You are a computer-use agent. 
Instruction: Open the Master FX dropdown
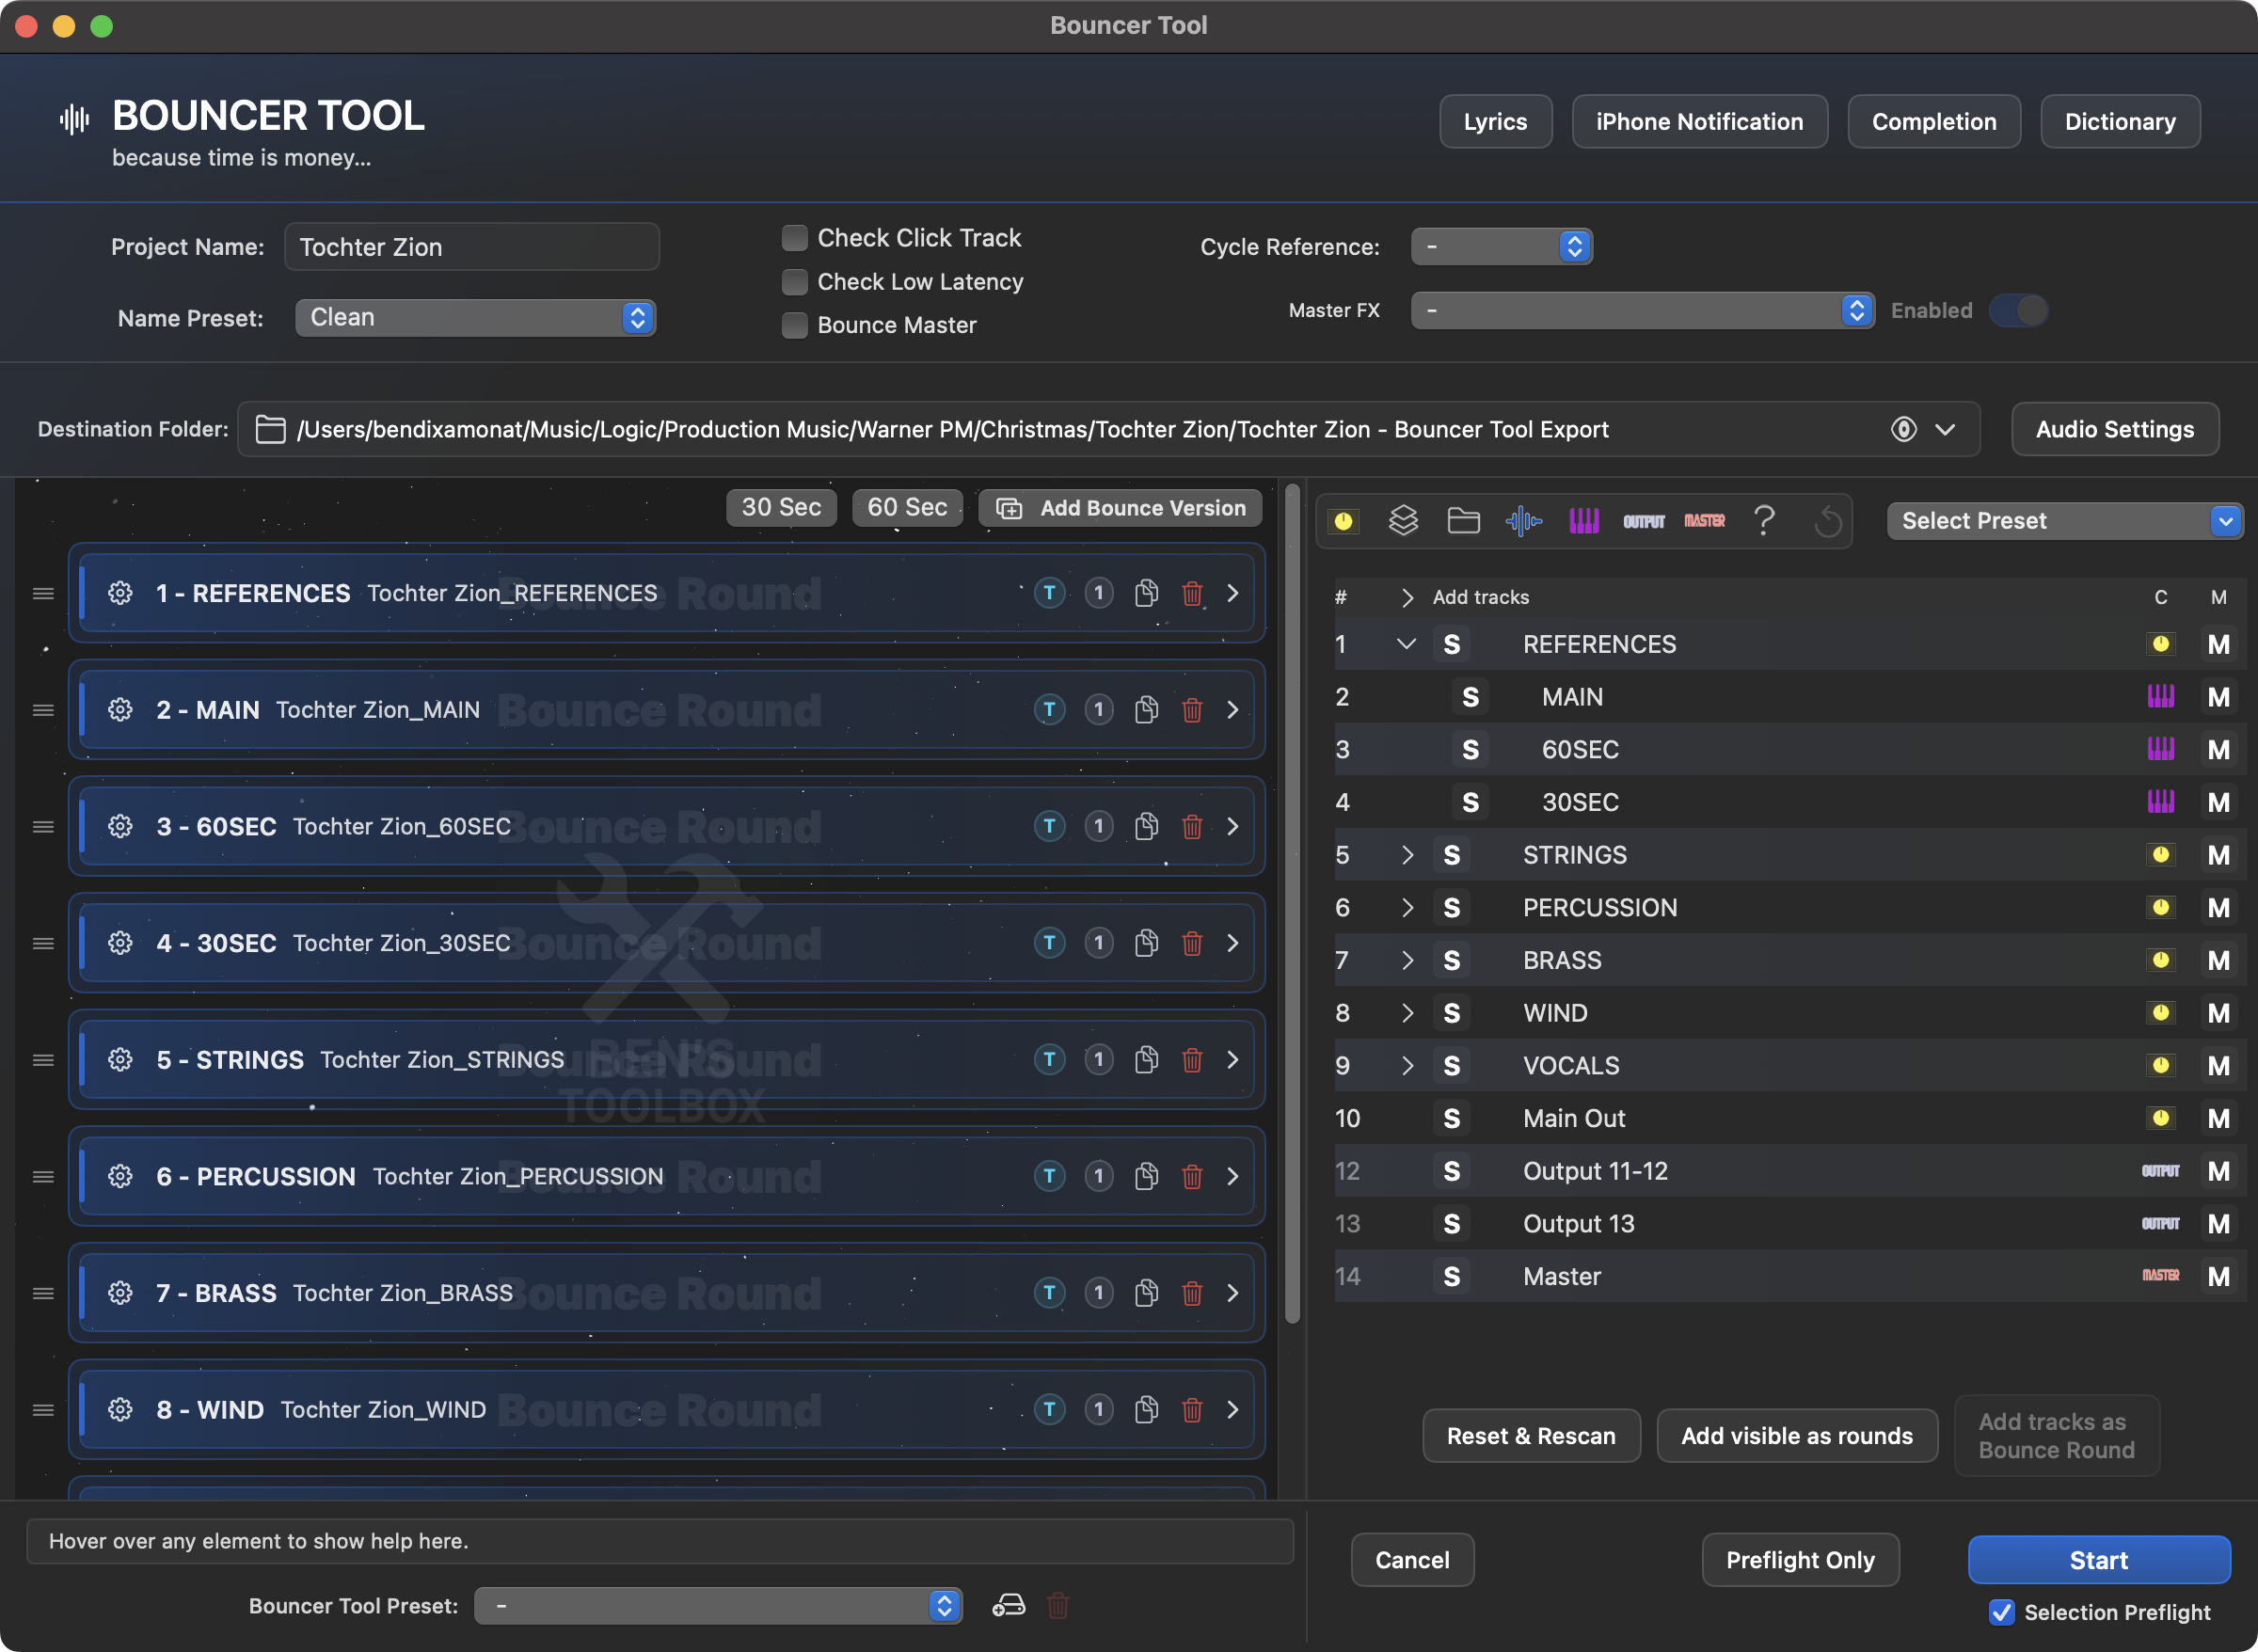coord(1642,310)
